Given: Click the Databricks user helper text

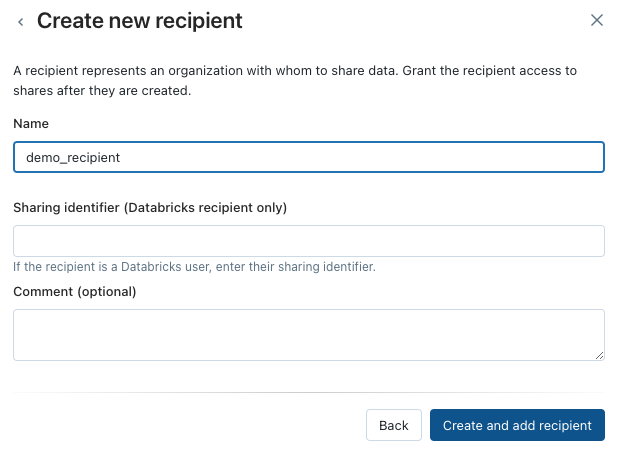Looking at the screenshot, I should (194, 267).
